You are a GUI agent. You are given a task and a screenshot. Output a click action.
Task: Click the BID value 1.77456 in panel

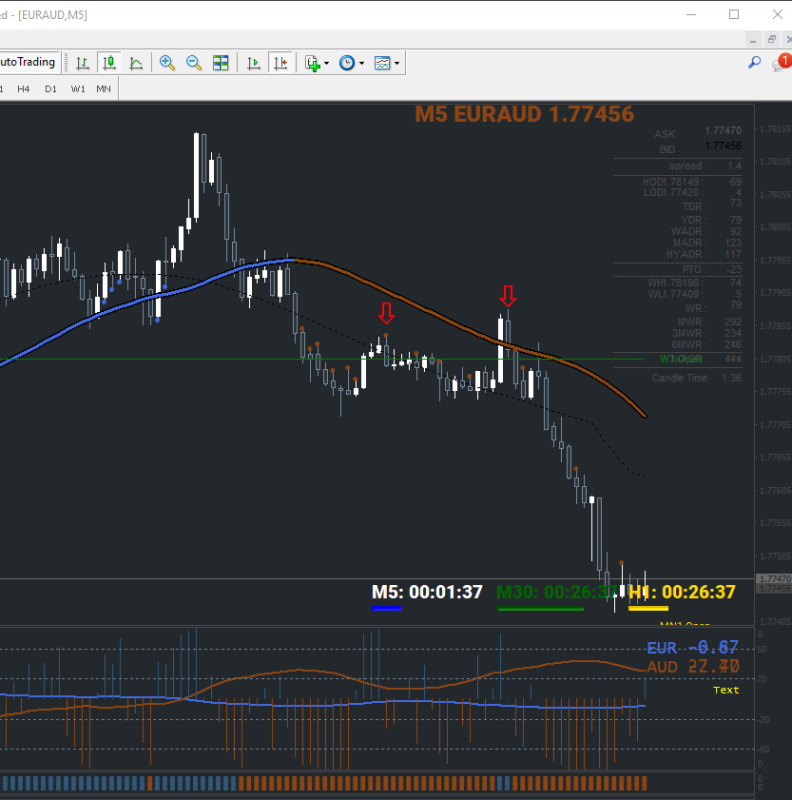(x=723, y=146)
